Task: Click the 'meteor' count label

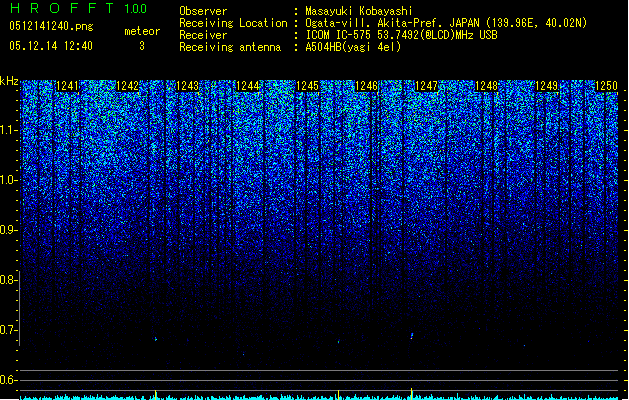Action: point(142,31)
